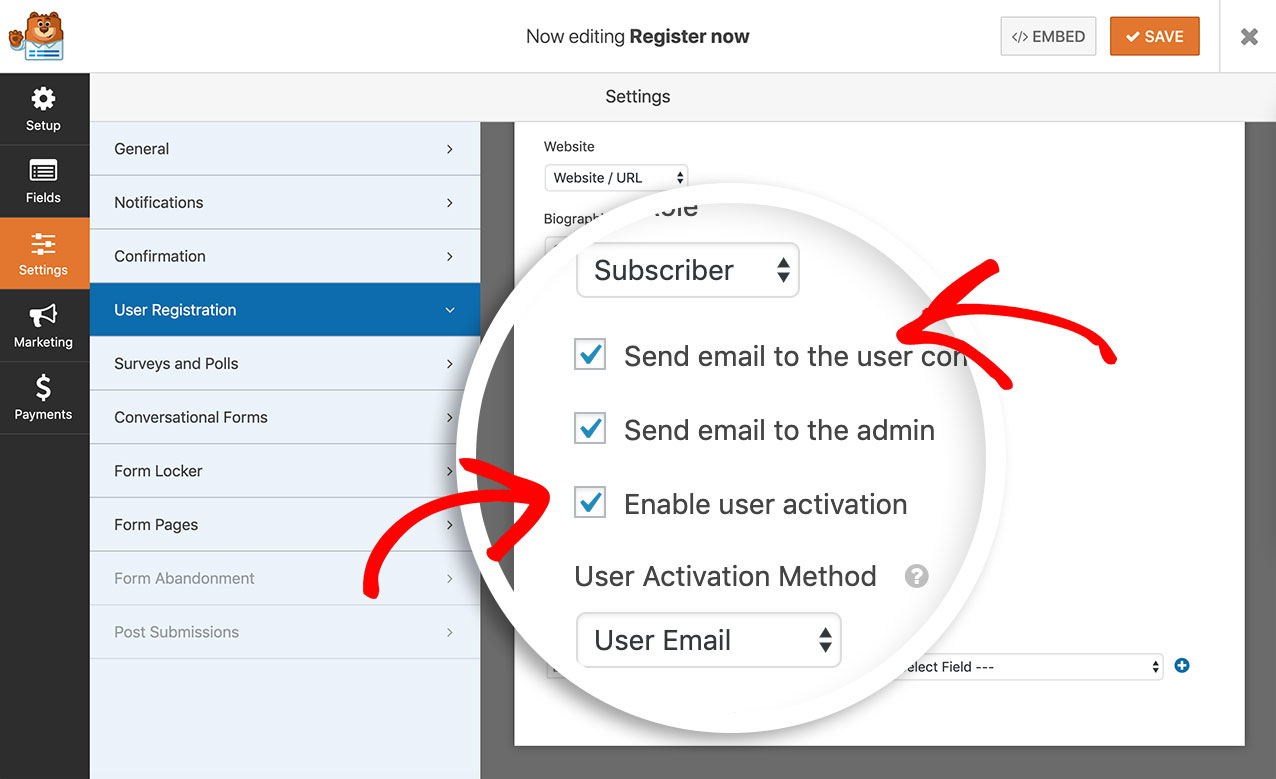Viewport: 1276px width, 779px height.
Task: Select User Registration settings section
Action: click(285, 310)
